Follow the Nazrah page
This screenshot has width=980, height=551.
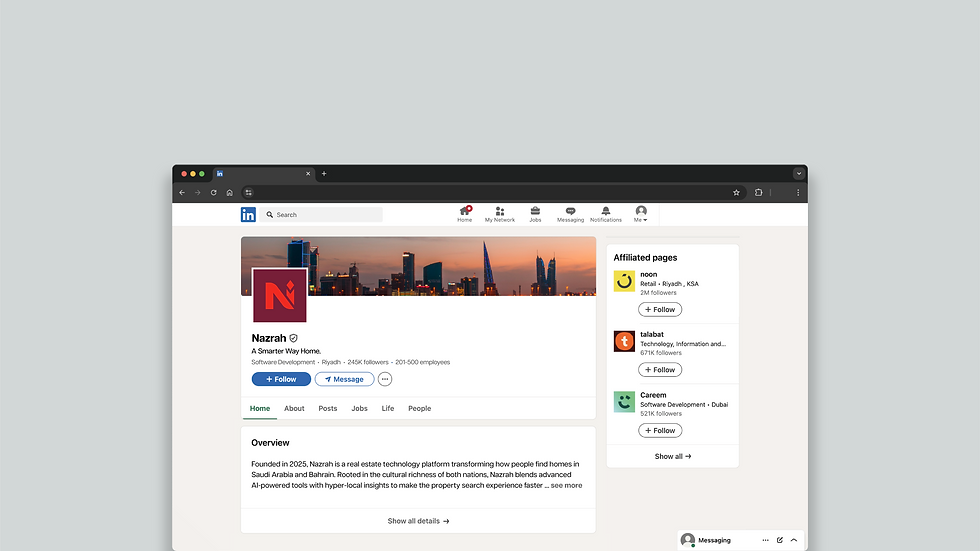coord(281,379)
